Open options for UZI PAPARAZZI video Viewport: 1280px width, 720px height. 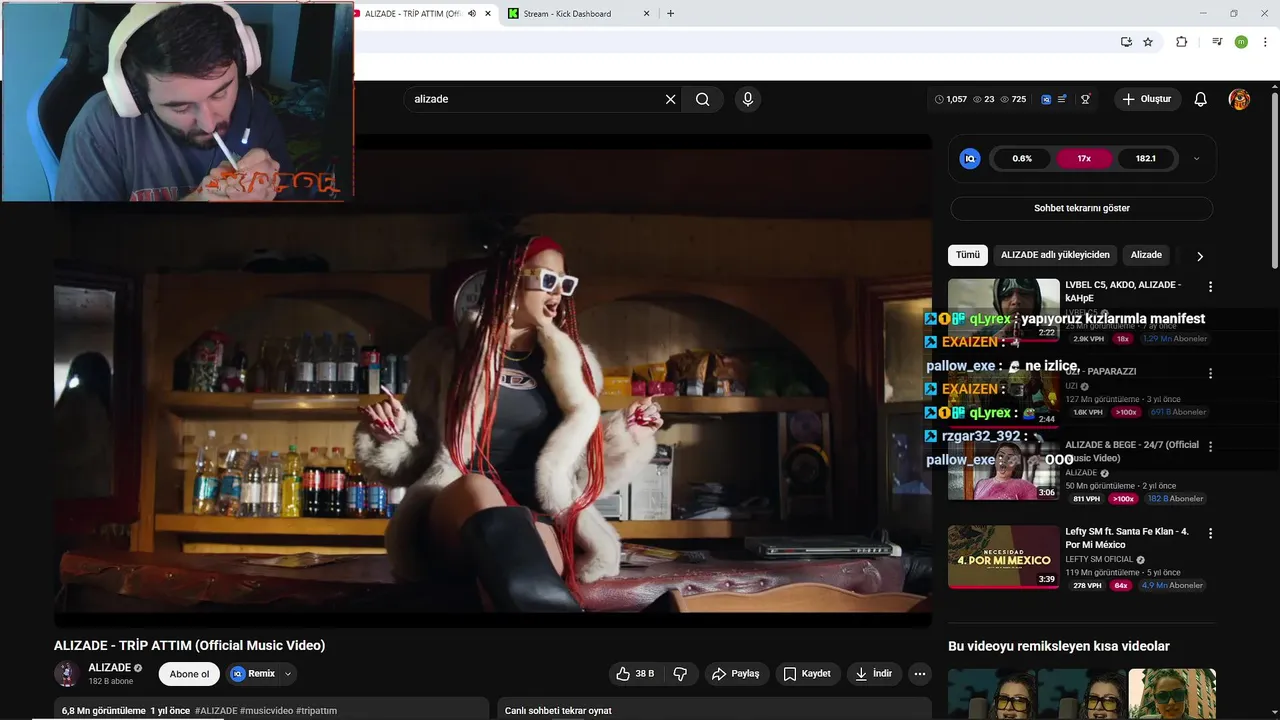point(1210,373)
